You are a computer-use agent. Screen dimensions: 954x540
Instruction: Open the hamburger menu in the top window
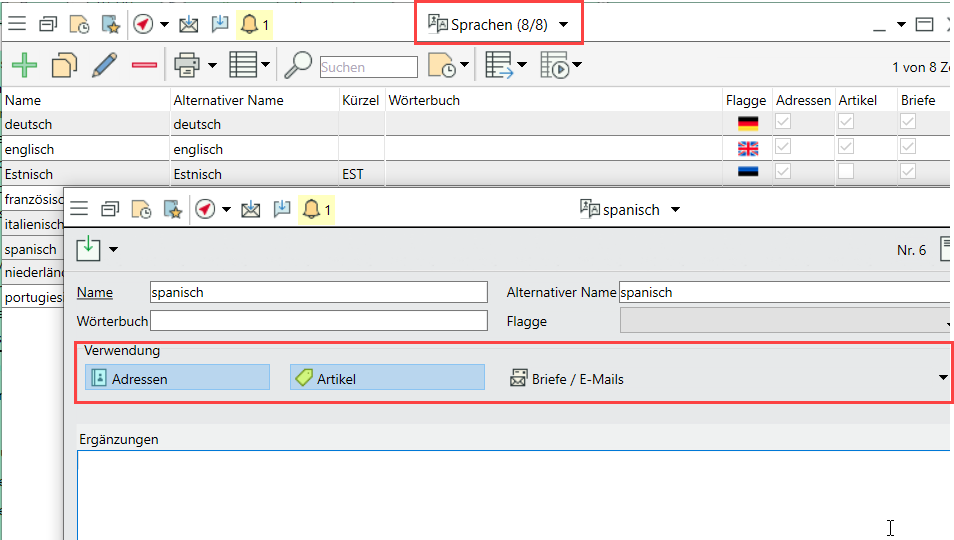click(17, 24)
